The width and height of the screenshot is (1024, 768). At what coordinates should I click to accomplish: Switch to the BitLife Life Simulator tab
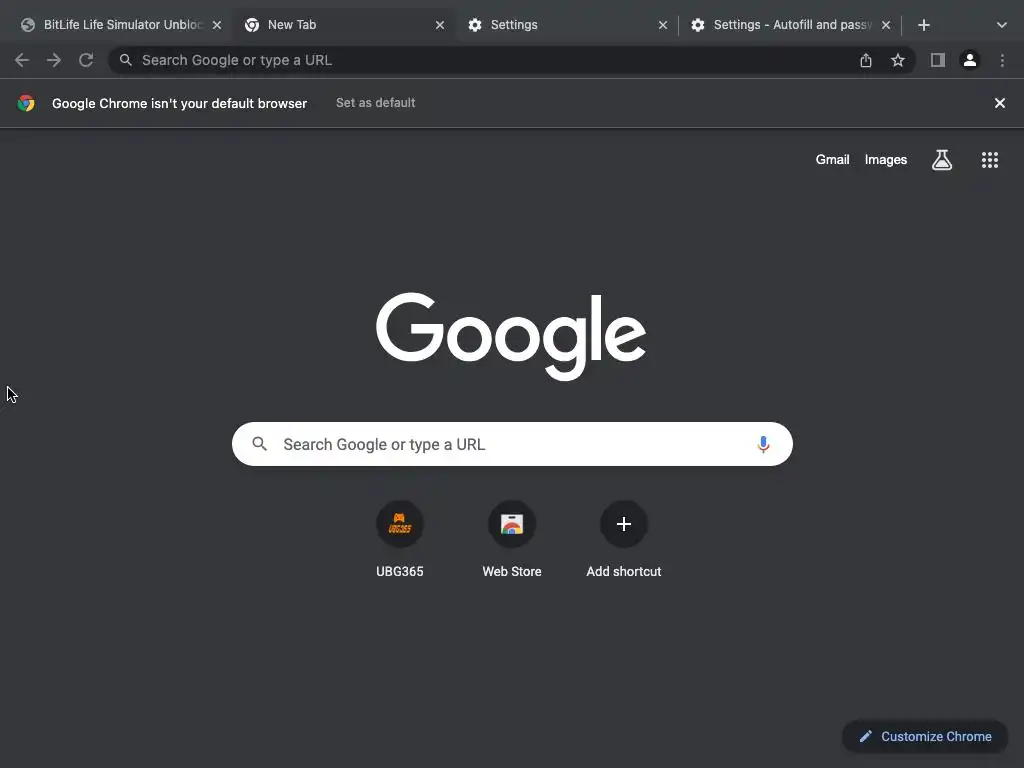[x=120, y=25]
